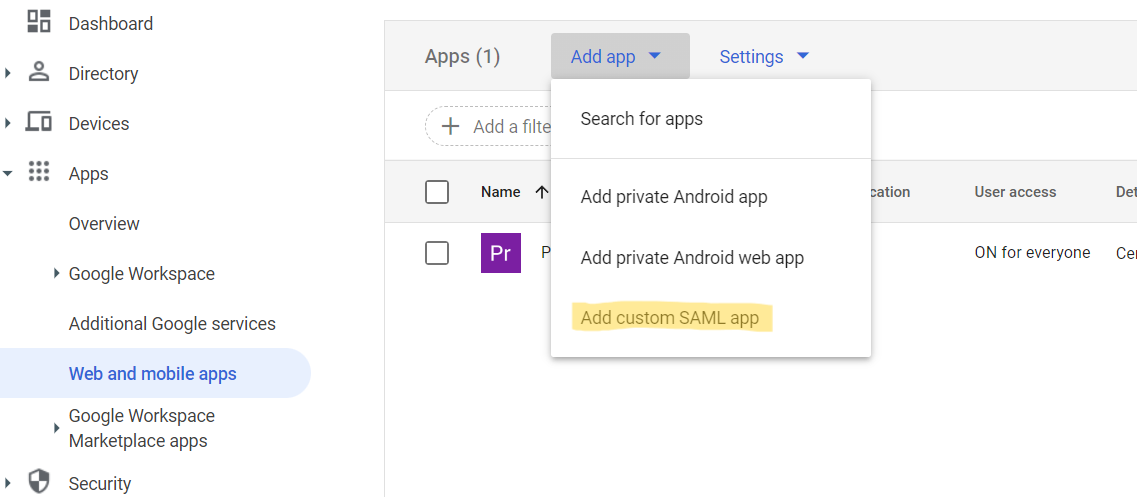Click the plus icon in Add a filter

pos(450,126)
